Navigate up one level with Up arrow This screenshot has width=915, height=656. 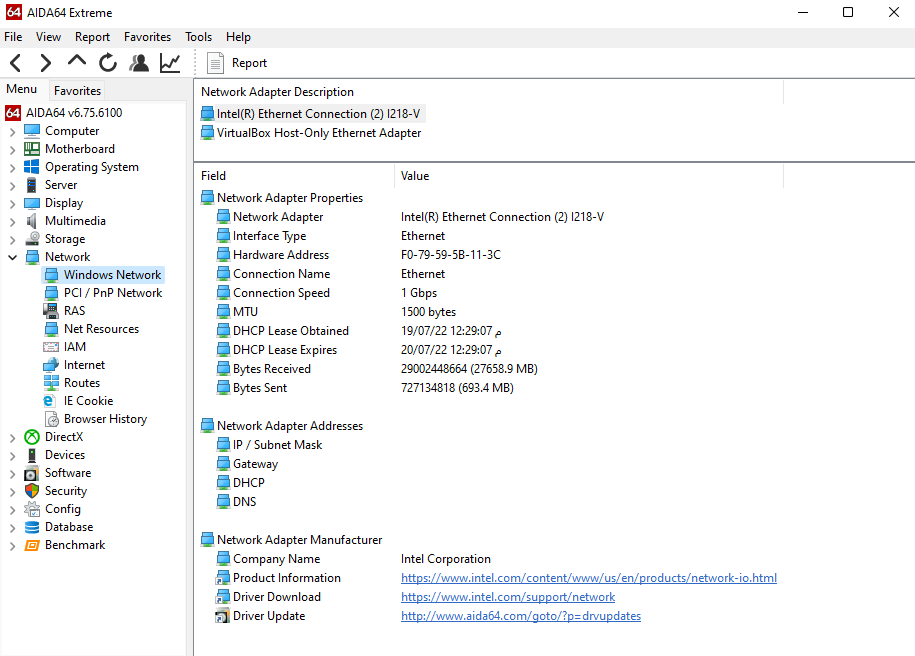[x=76, y=61]
